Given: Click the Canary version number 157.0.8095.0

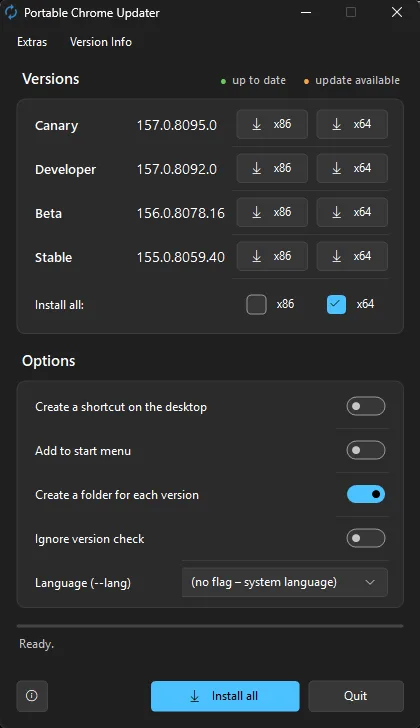Looking at the screenshot, I should click(177, 125).
